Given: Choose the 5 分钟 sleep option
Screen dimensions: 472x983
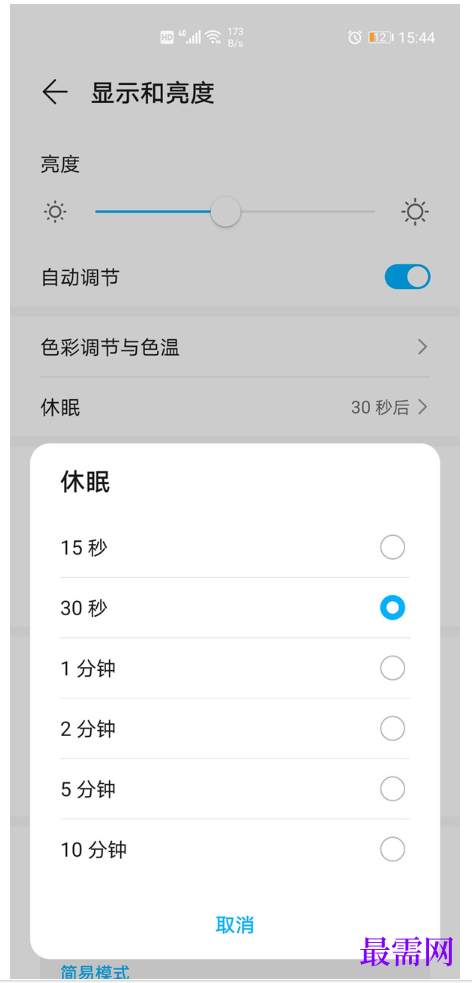Looking at the screenshot, I should click(x=235, y=789).
